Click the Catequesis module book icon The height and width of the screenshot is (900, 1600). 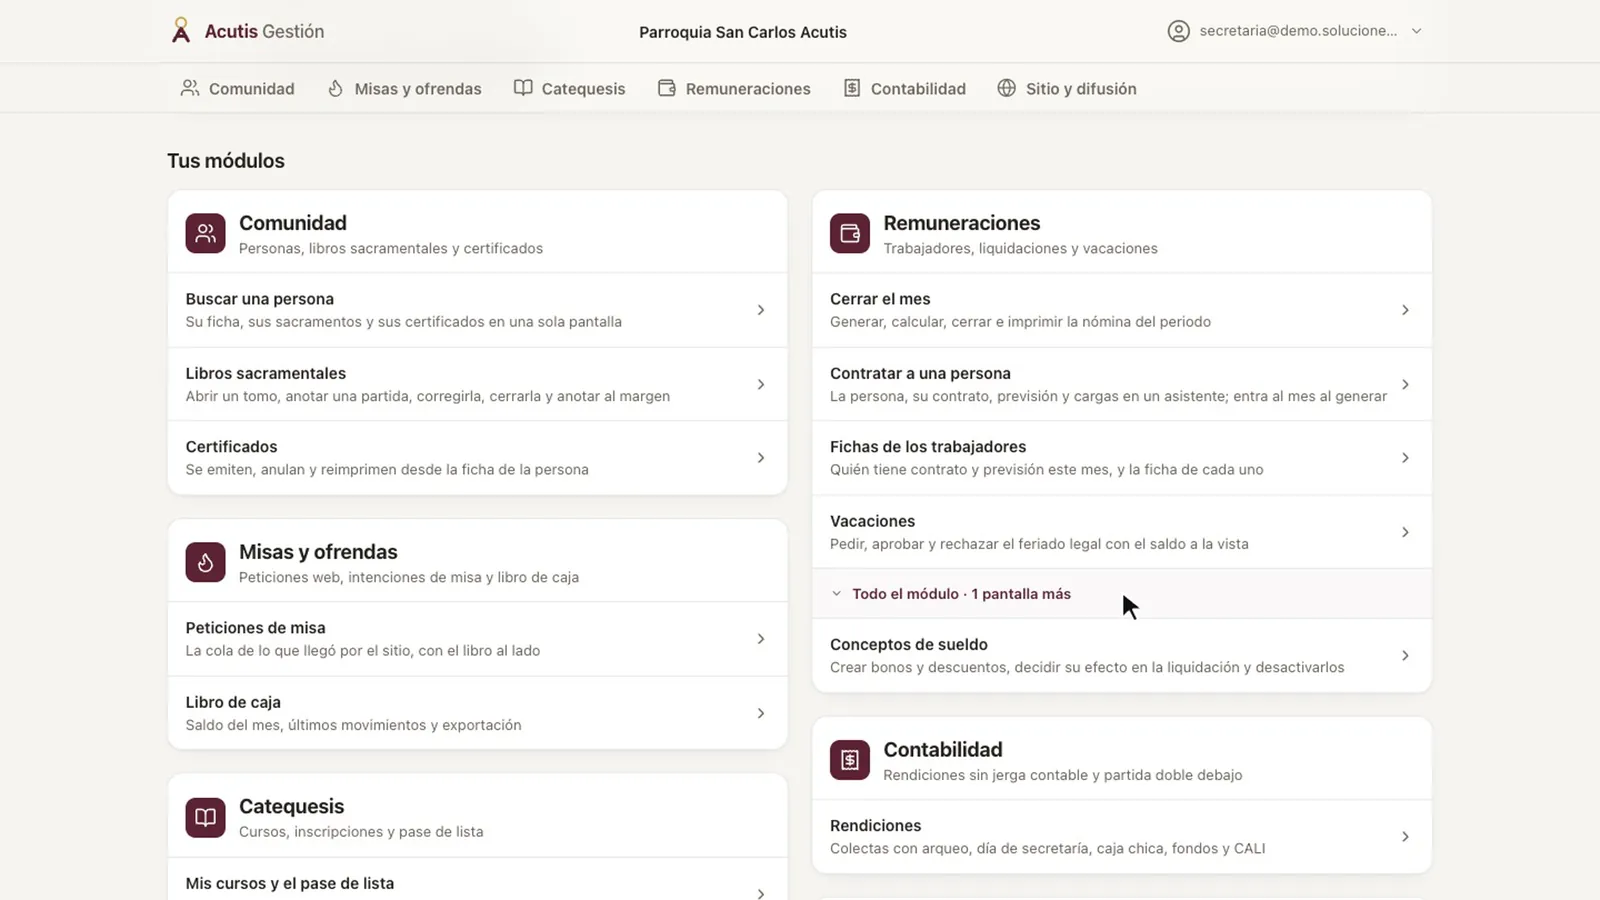click(205, 817)
